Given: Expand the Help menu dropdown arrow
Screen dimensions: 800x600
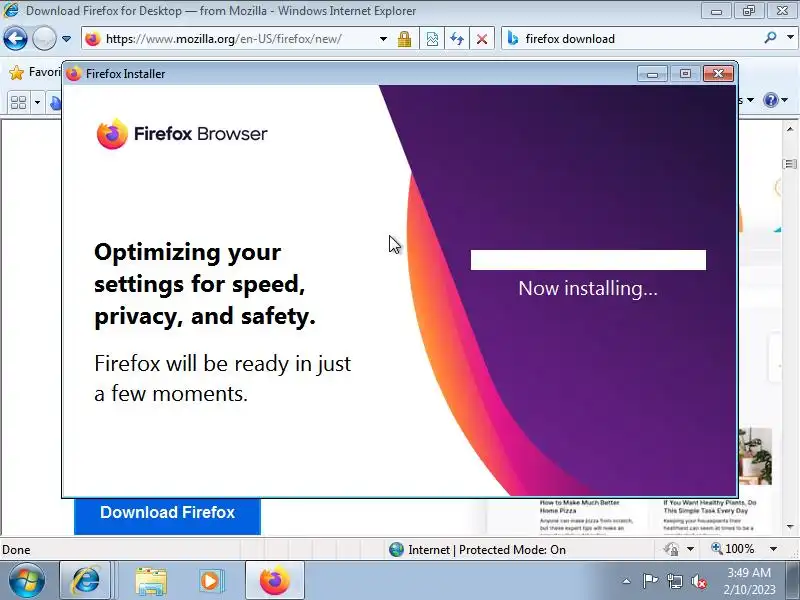Looking at the screenshot, I should (785, 100).
